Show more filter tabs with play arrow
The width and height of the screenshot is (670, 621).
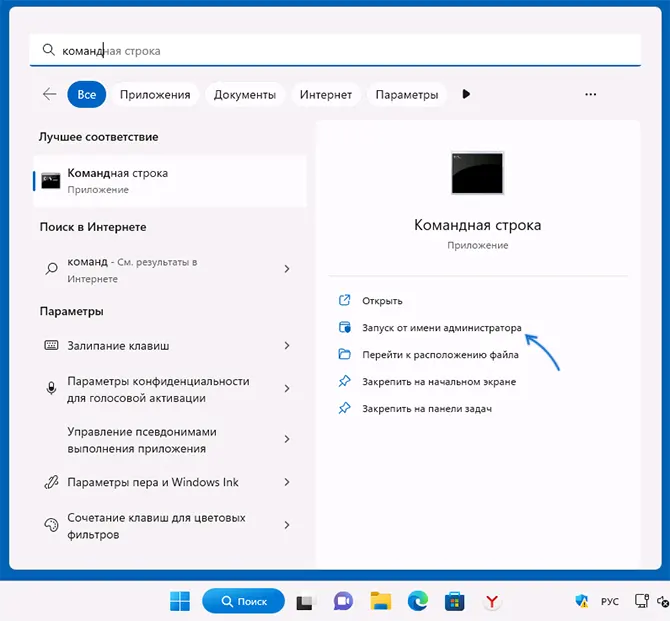[x=466, y=94]
